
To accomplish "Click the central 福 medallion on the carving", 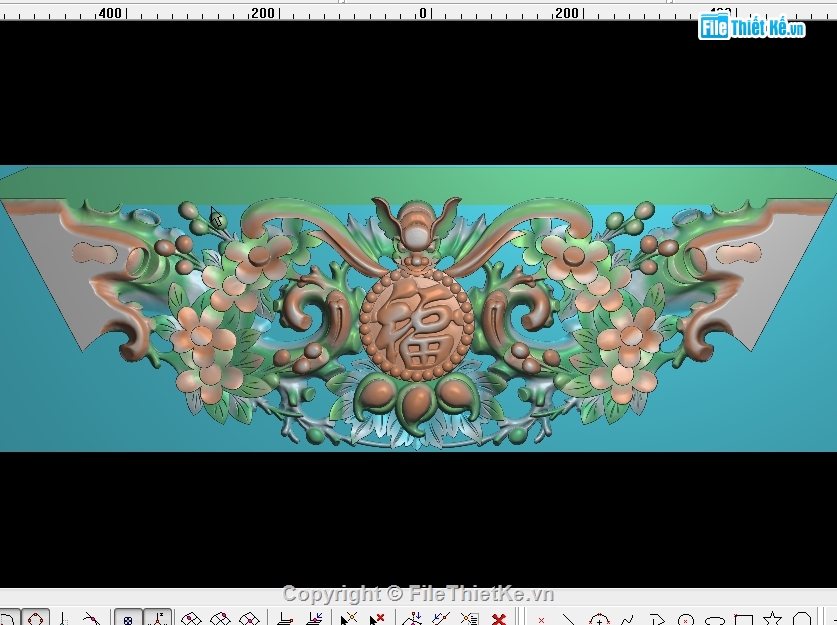I will click(415, 320).
